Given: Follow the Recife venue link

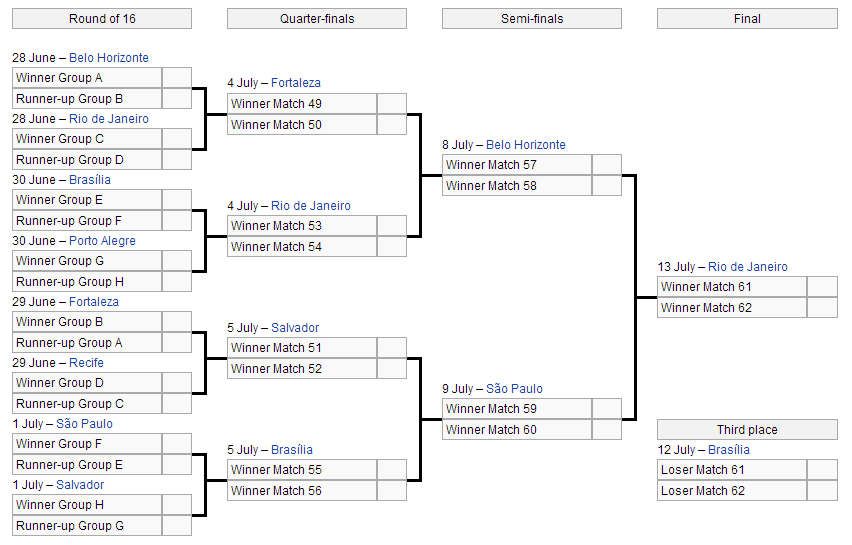Looking at the screenshot, I should click(x=86, y=363).
